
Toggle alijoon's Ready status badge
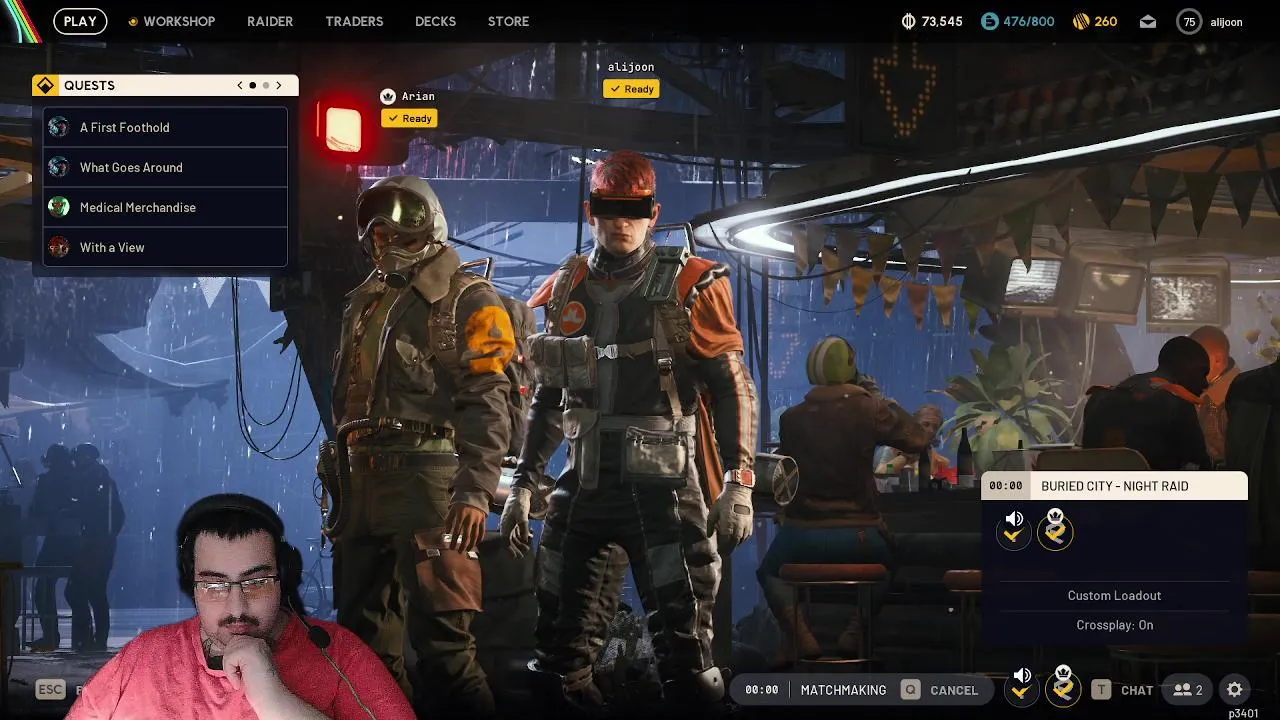(x=631, y=89)
